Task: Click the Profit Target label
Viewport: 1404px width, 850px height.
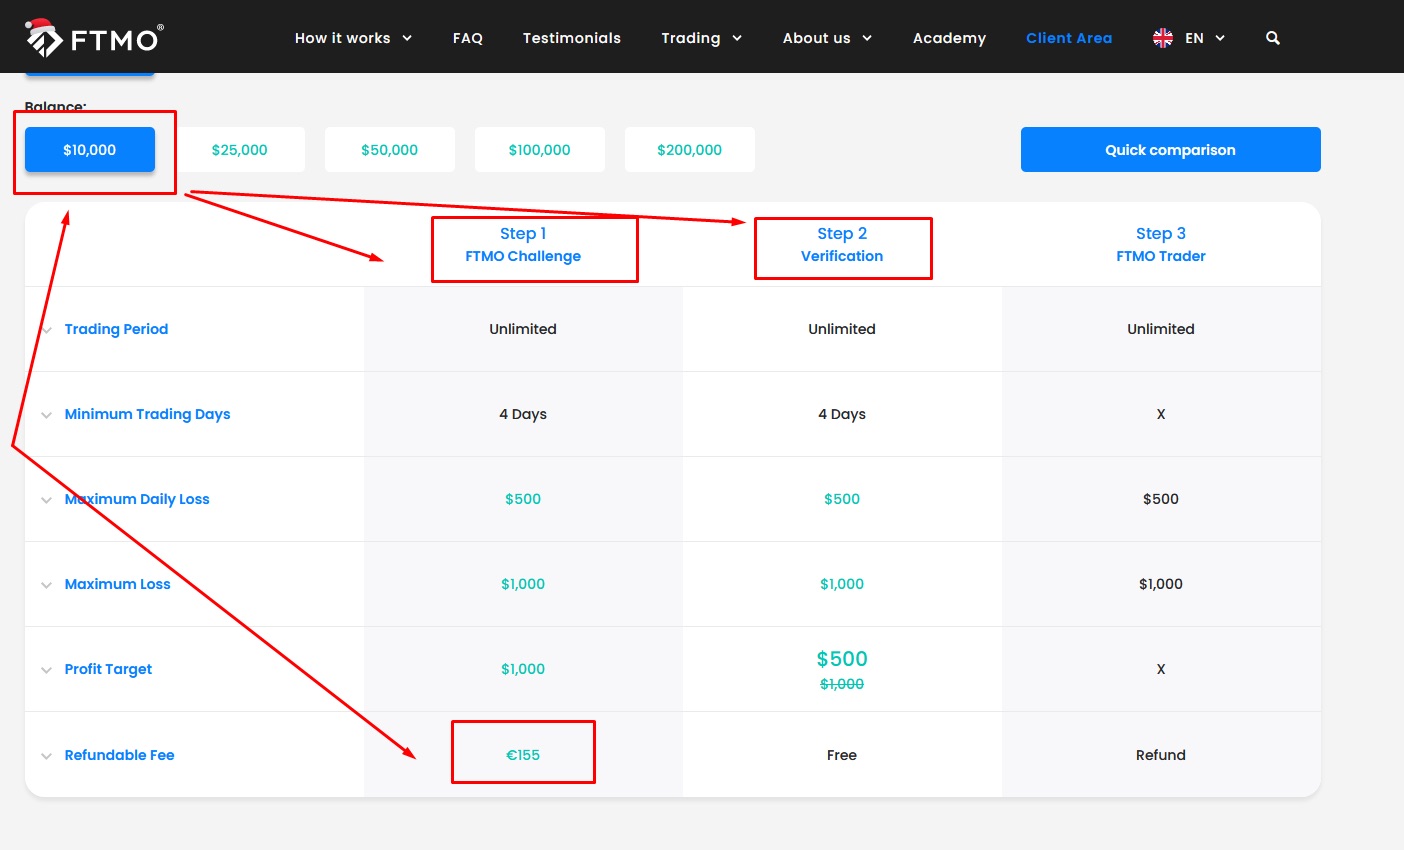Action: [108, 669]
